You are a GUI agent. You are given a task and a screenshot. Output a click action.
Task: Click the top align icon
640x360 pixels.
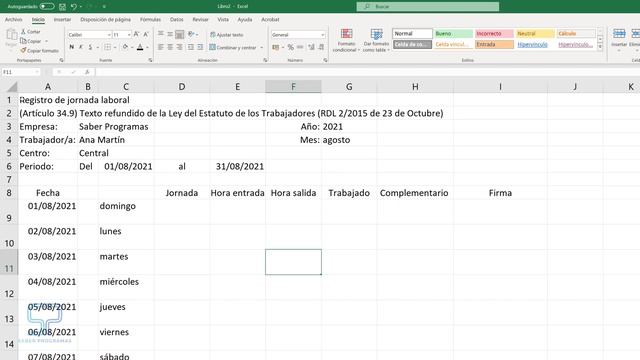(x=161, y=34)
